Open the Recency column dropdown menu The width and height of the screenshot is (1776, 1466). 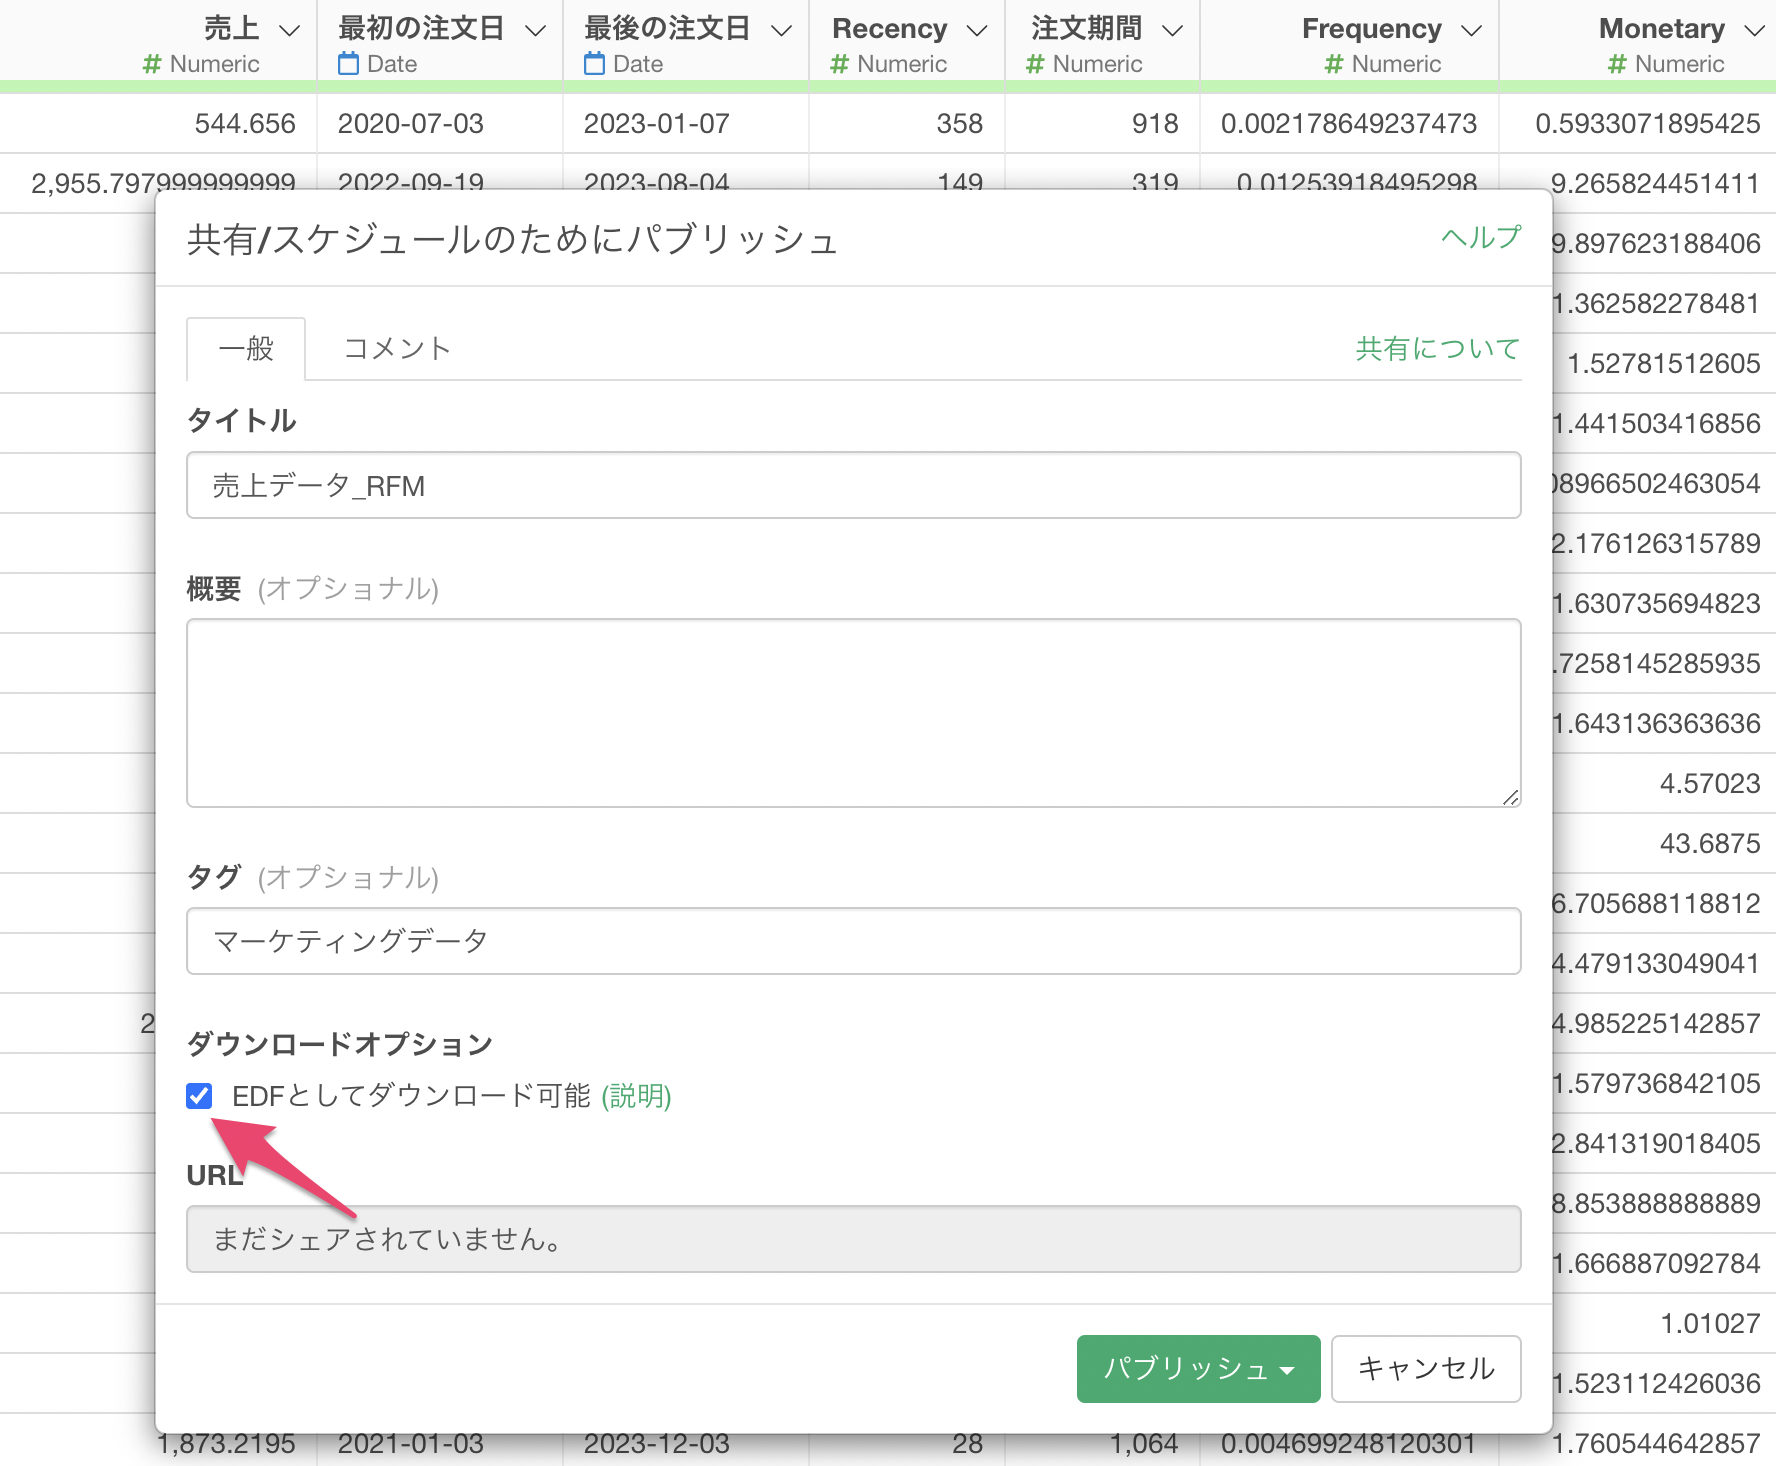pos(977,31)
